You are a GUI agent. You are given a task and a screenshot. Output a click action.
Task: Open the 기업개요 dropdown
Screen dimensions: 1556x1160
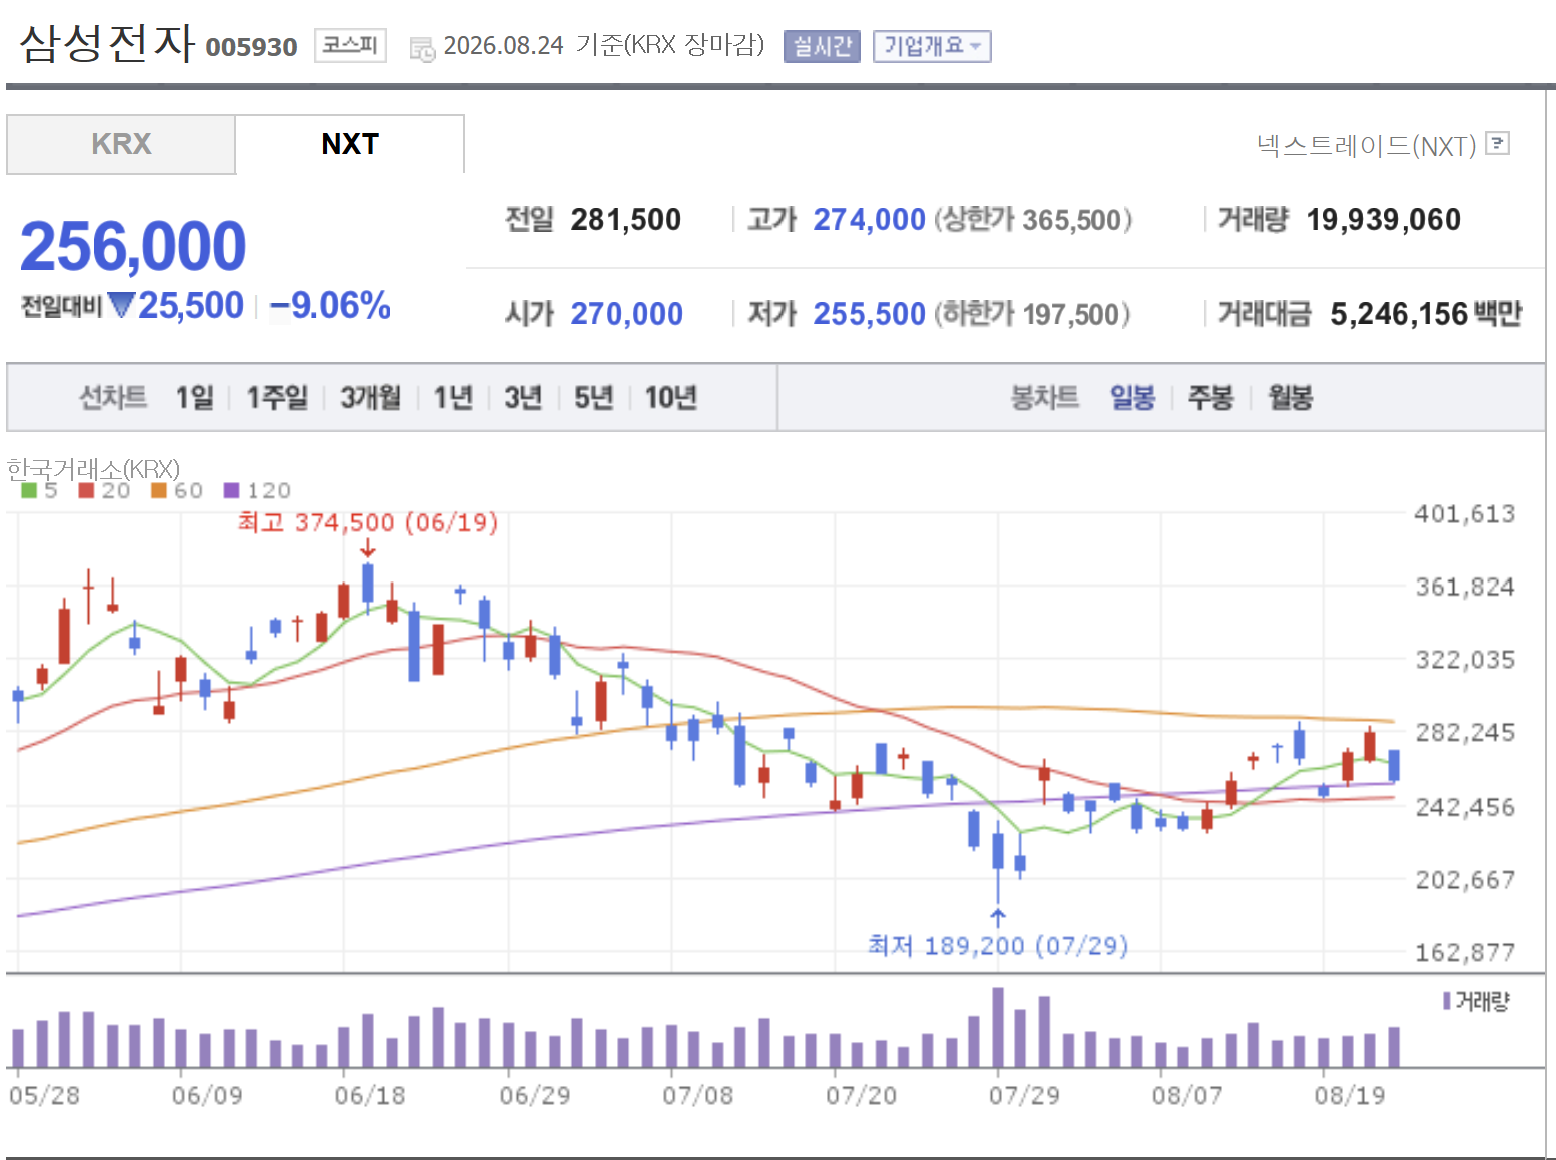tap(932, 46)
